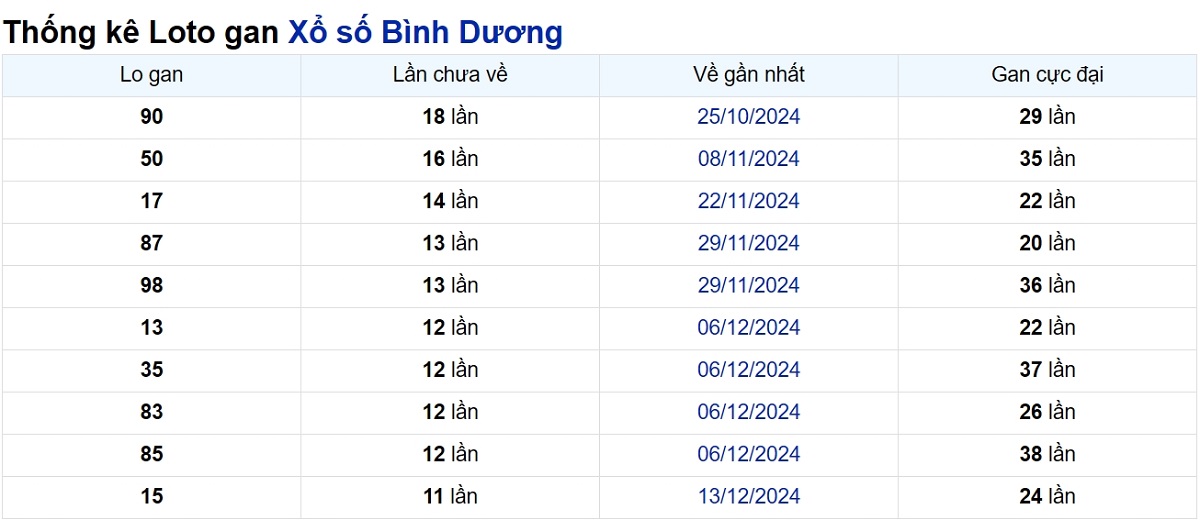1200x520 pixels.
Task: Select the Về gần nhất column header
Action: tap(749, 75)
